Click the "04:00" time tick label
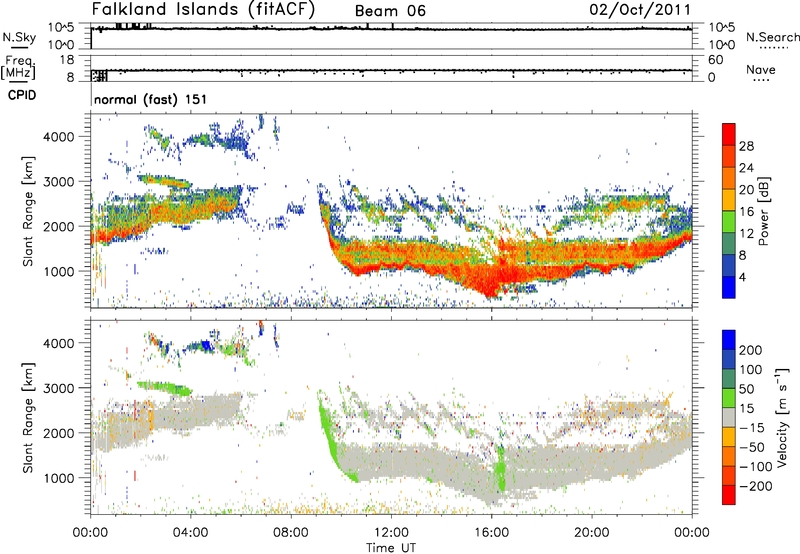 click(190, 533)
